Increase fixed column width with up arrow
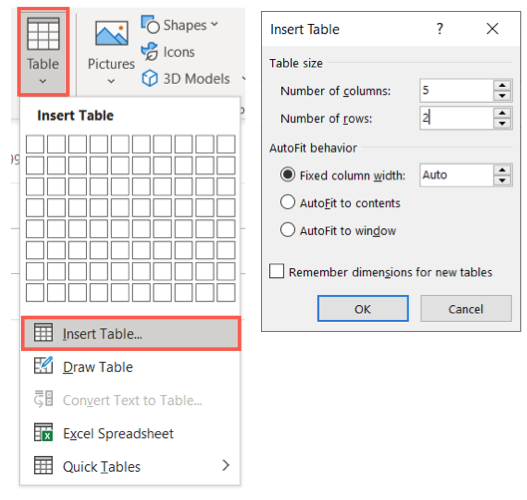This screenshot has width=527, height=500. (502, 170)
